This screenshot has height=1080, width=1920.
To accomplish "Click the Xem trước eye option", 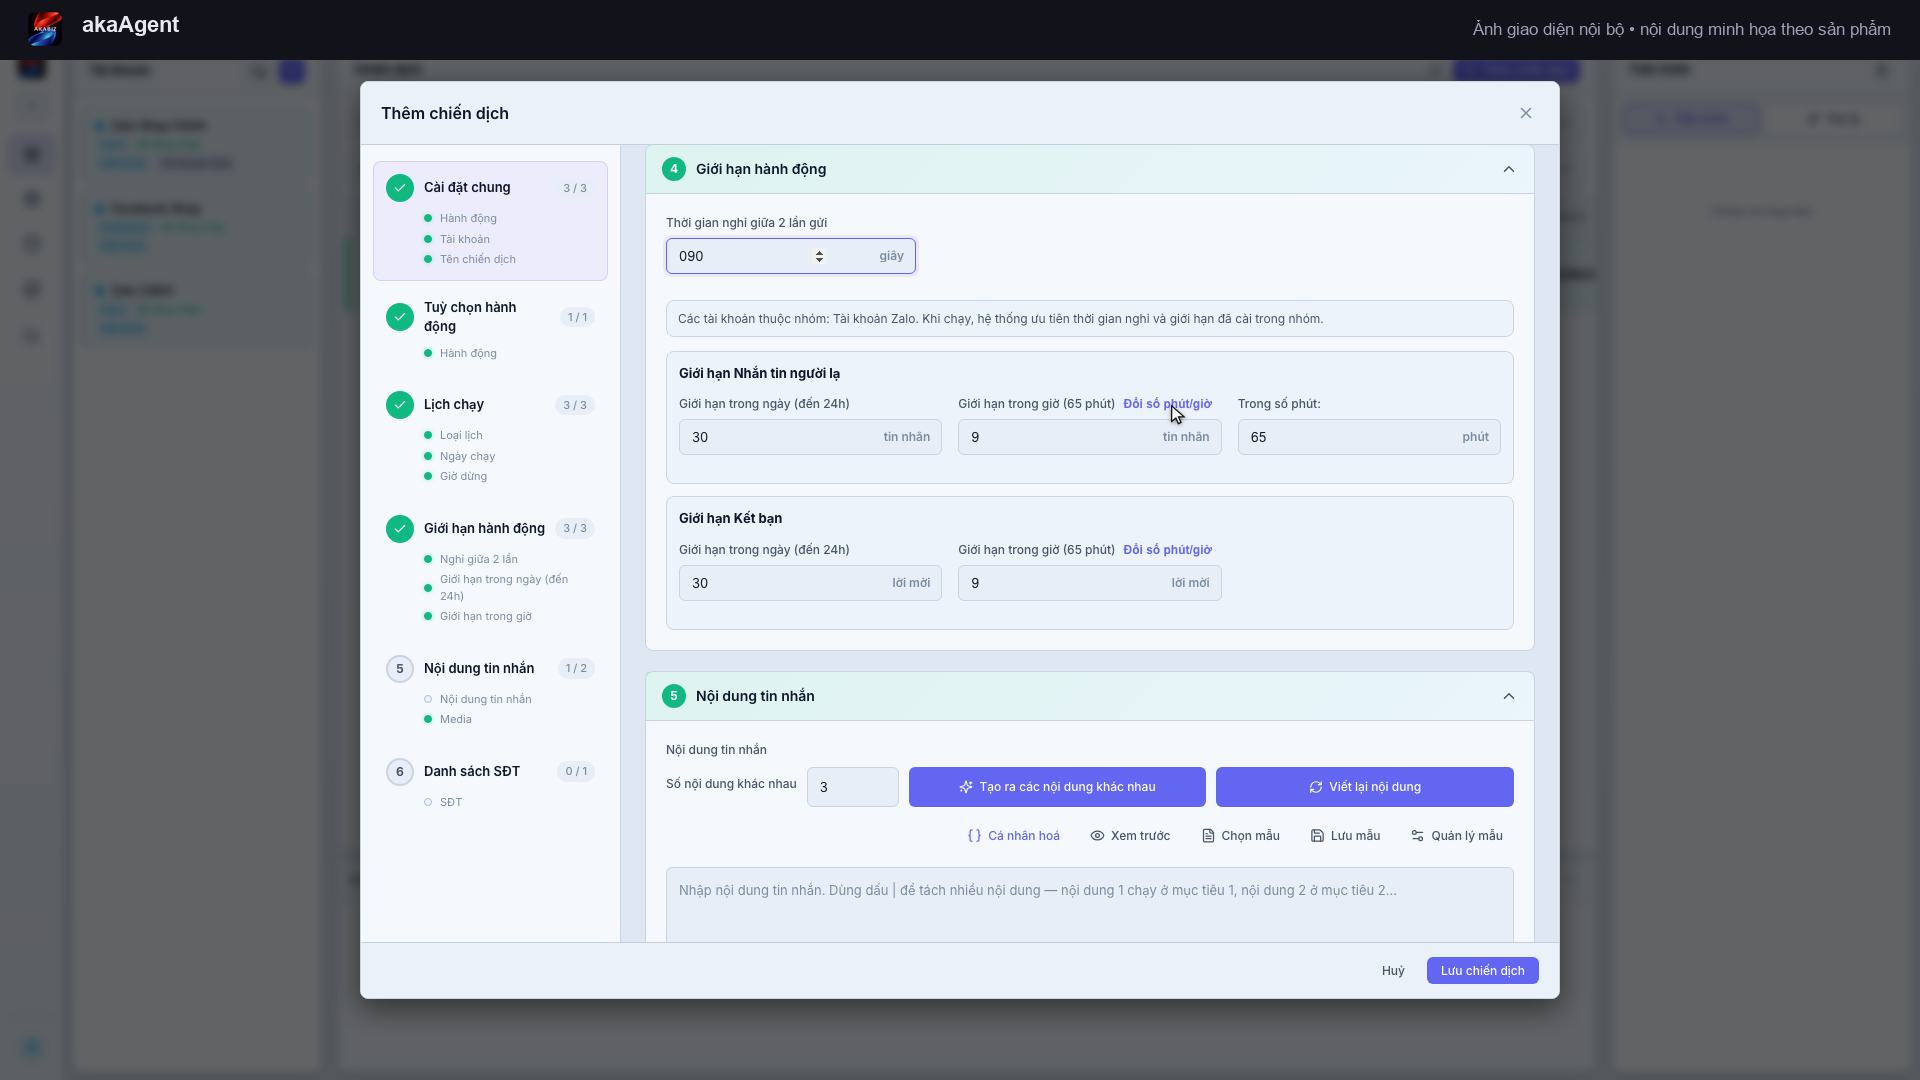I will 1130,836.
